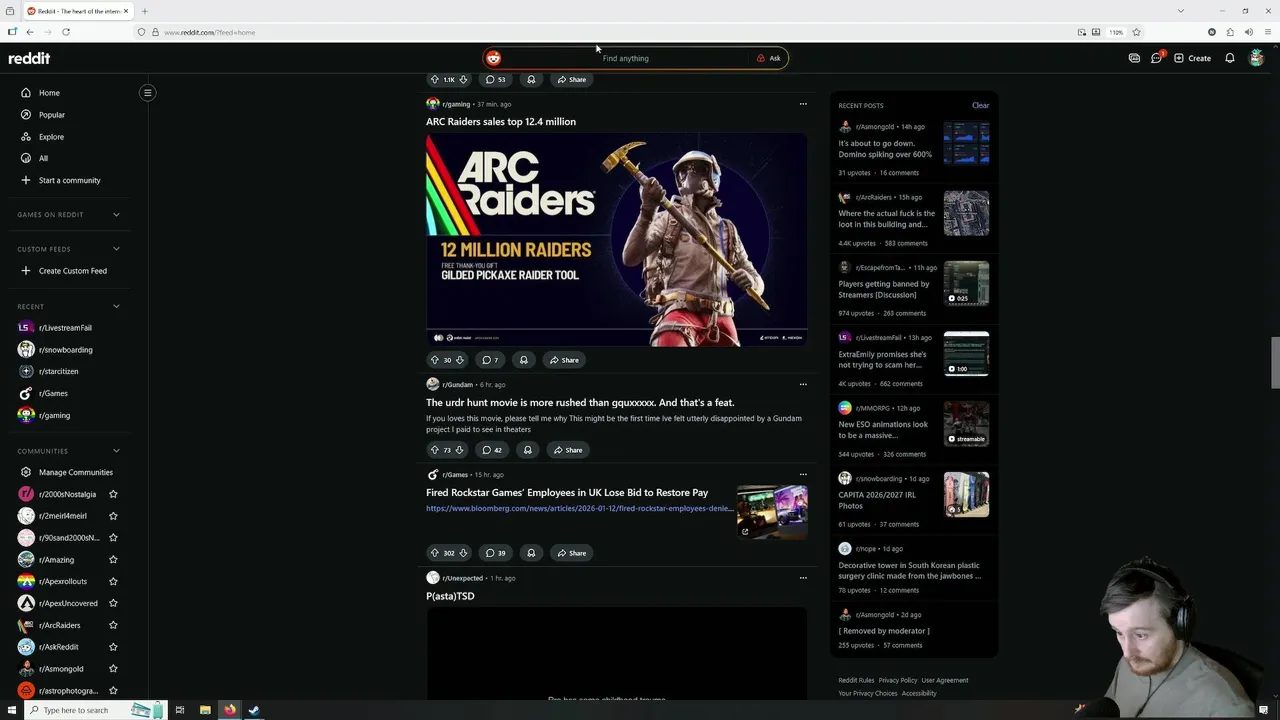Screen dimensions: 1280x720
Task: Favorite r/2000sNostalgia with star
Action: click(x=113, y=494)
